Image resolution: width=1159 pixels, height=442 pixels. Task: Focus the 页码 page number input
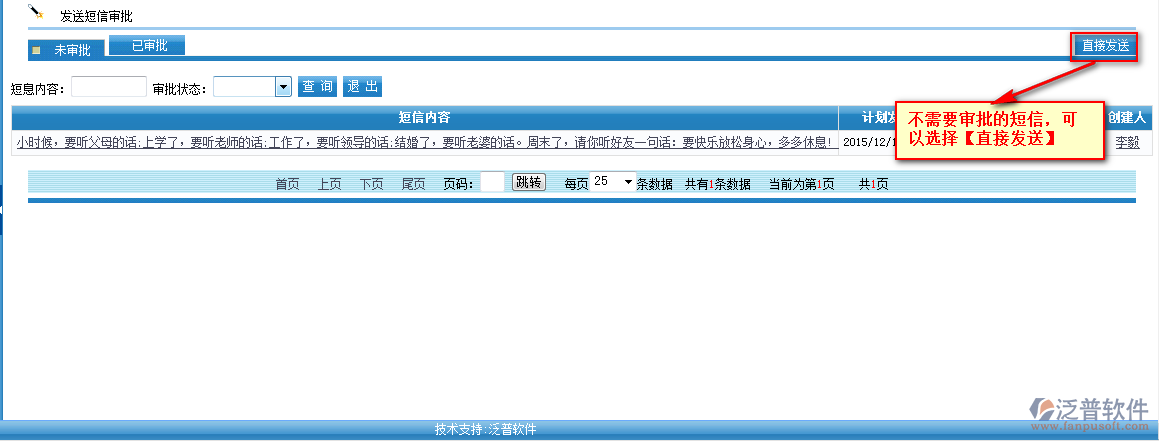[492, 182]
